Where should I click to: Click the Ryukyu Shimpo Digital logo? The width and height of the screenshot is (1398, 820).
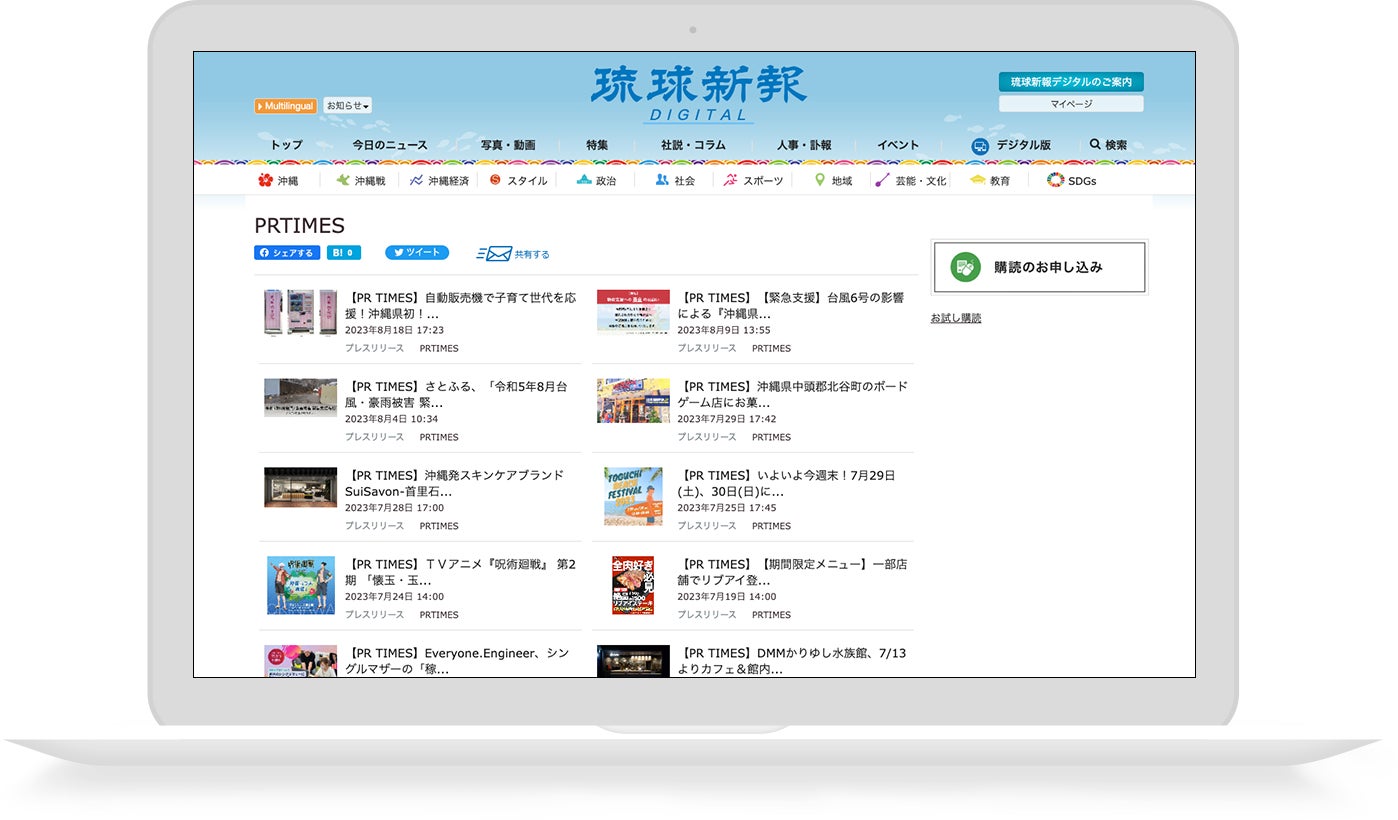(x=698, y=94)
